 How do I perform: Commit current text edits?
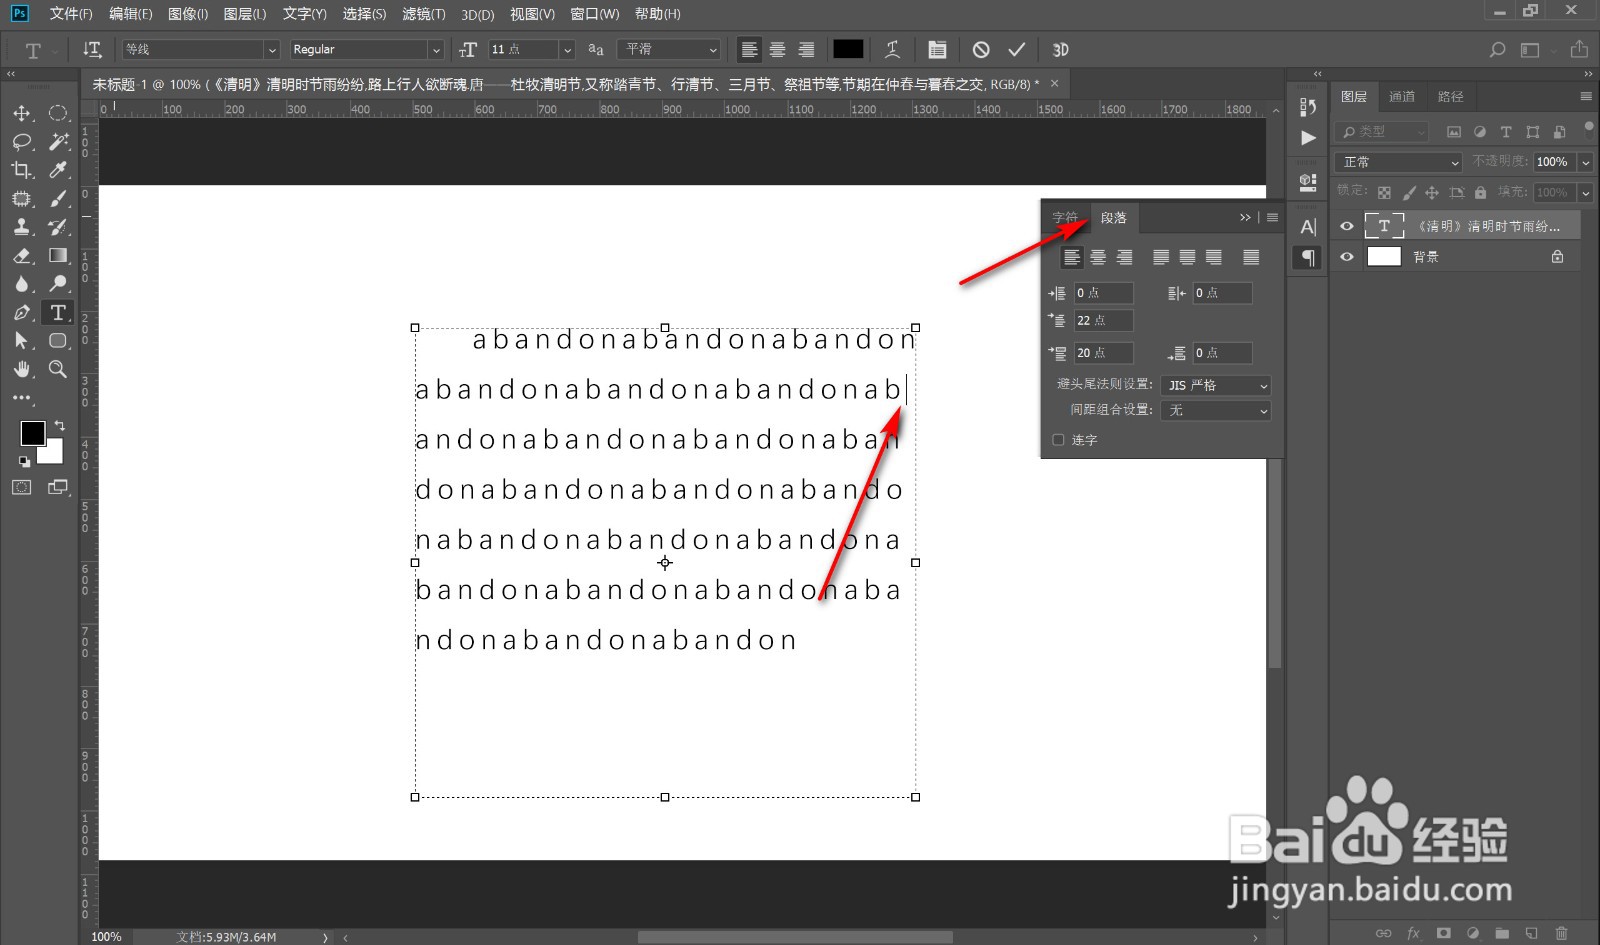tap(1017, 49)
